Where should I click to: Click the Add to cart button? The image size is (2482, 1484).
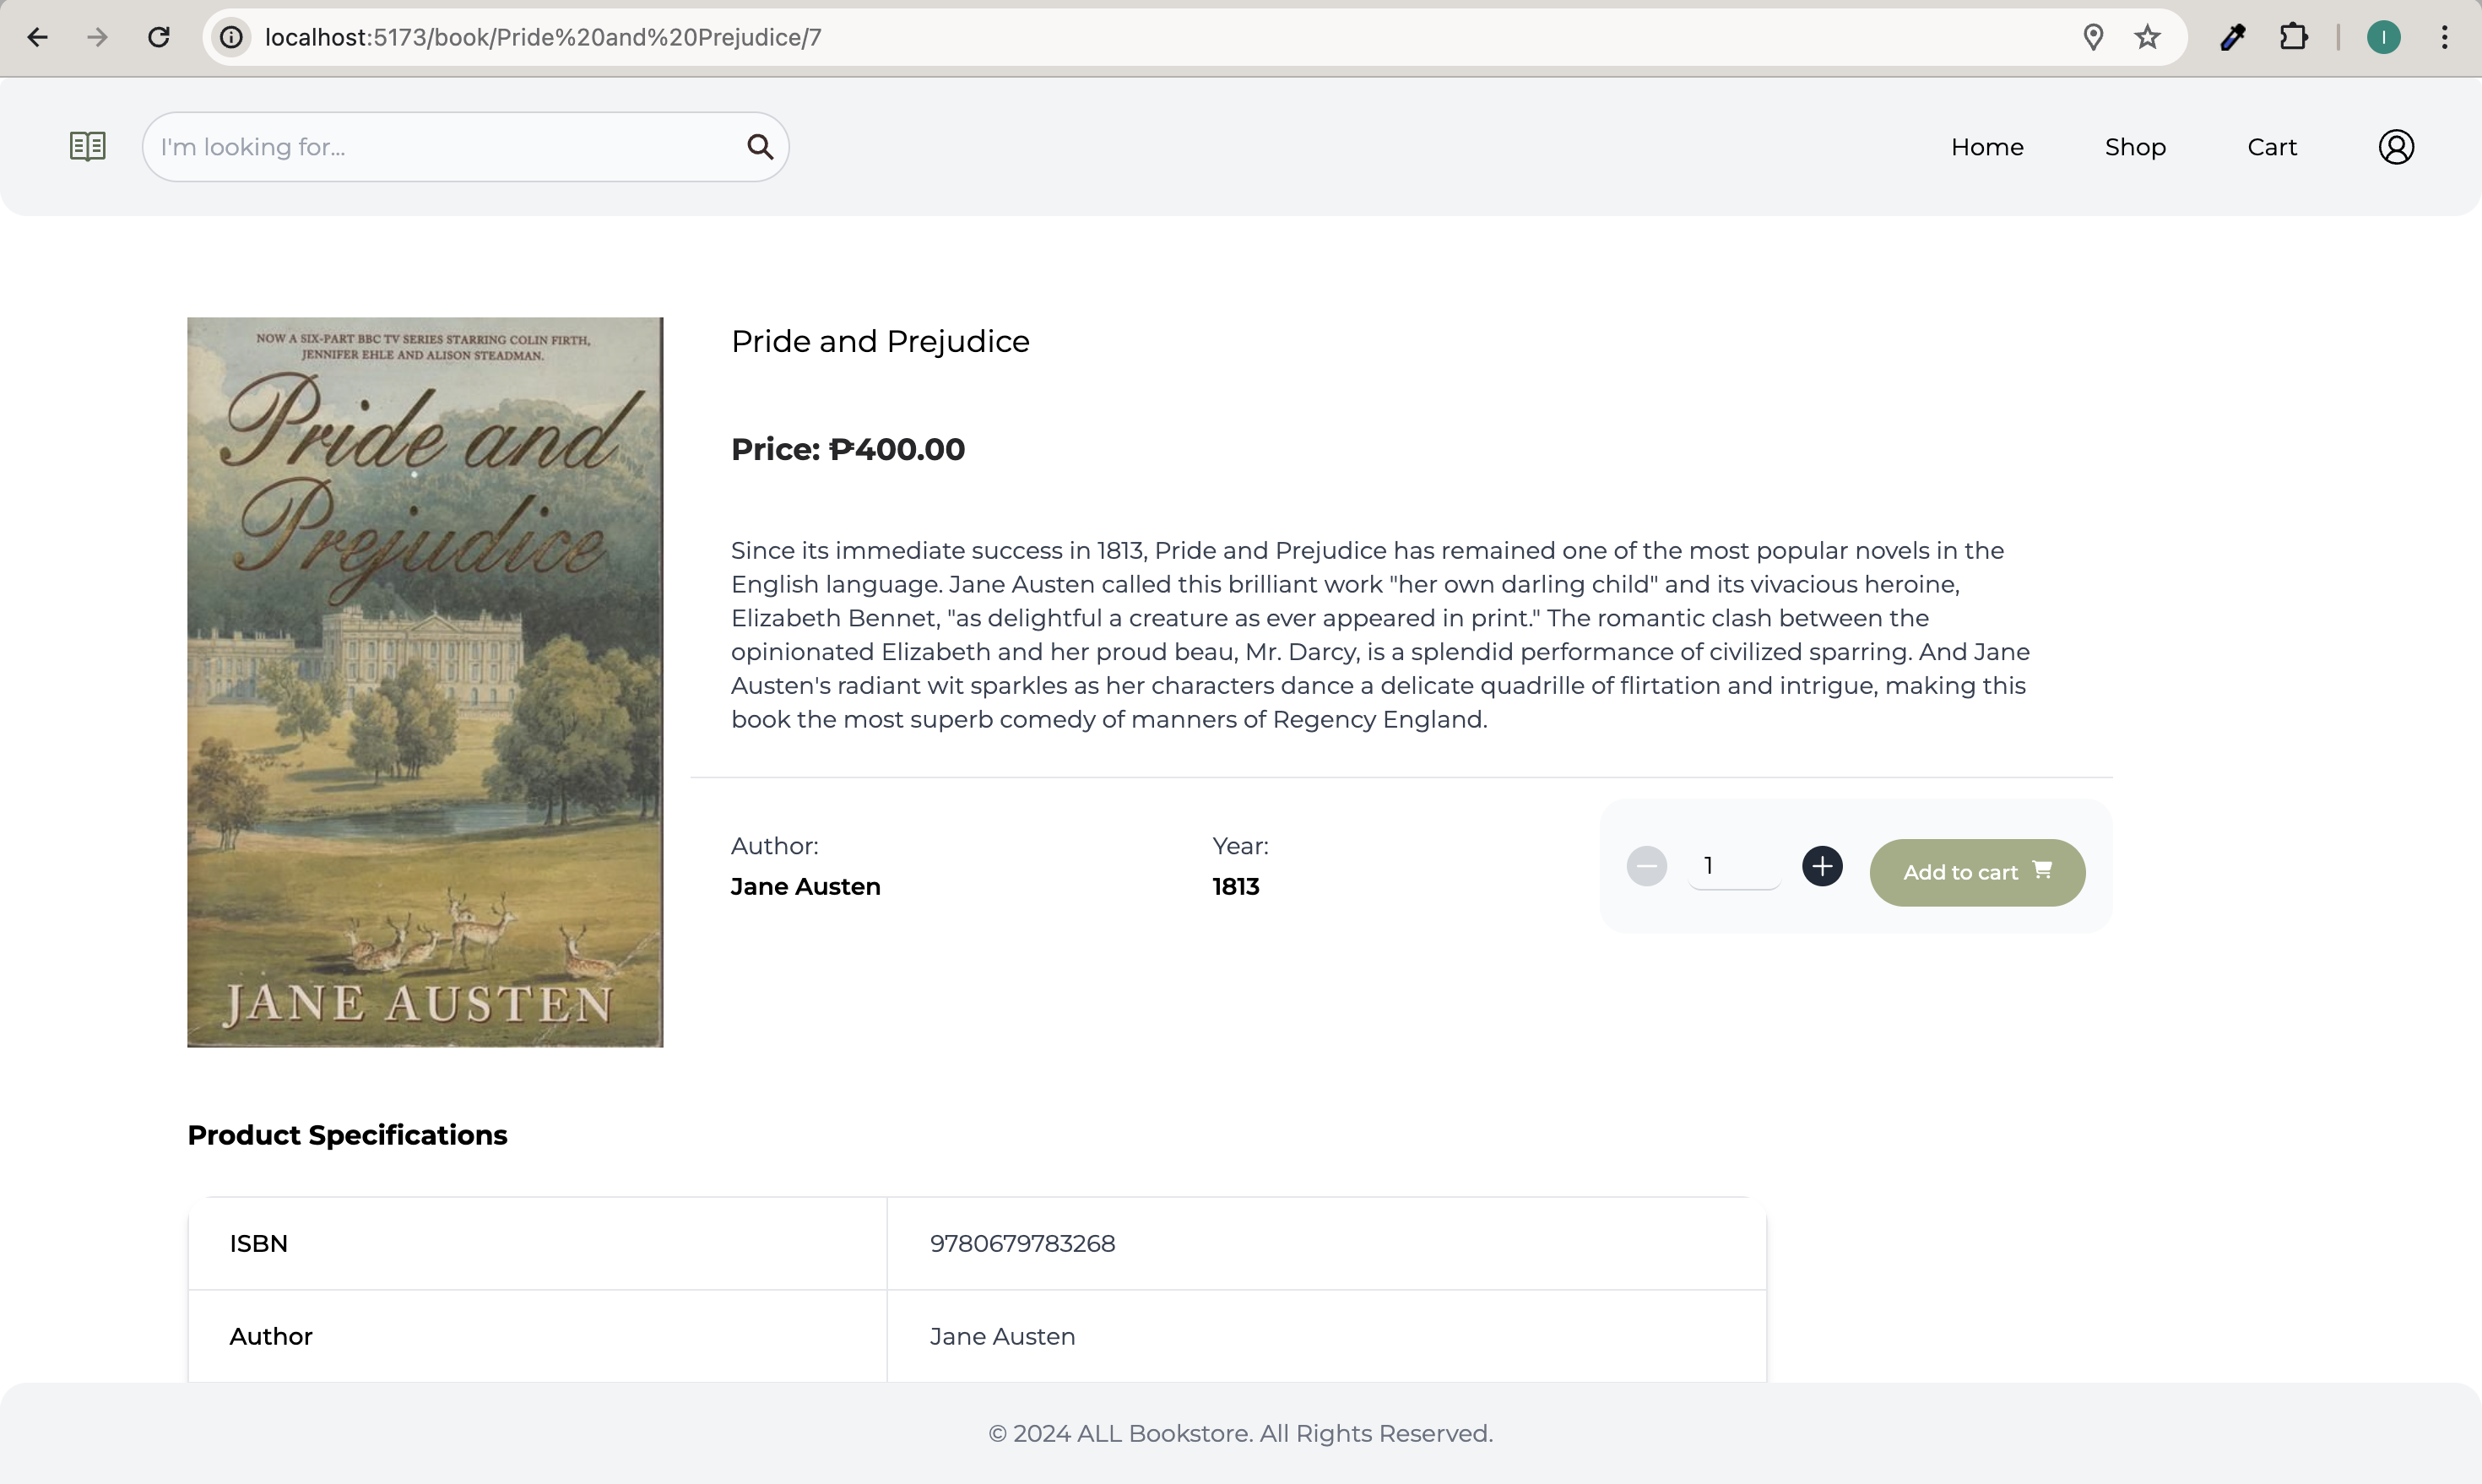click(1977, 872)
